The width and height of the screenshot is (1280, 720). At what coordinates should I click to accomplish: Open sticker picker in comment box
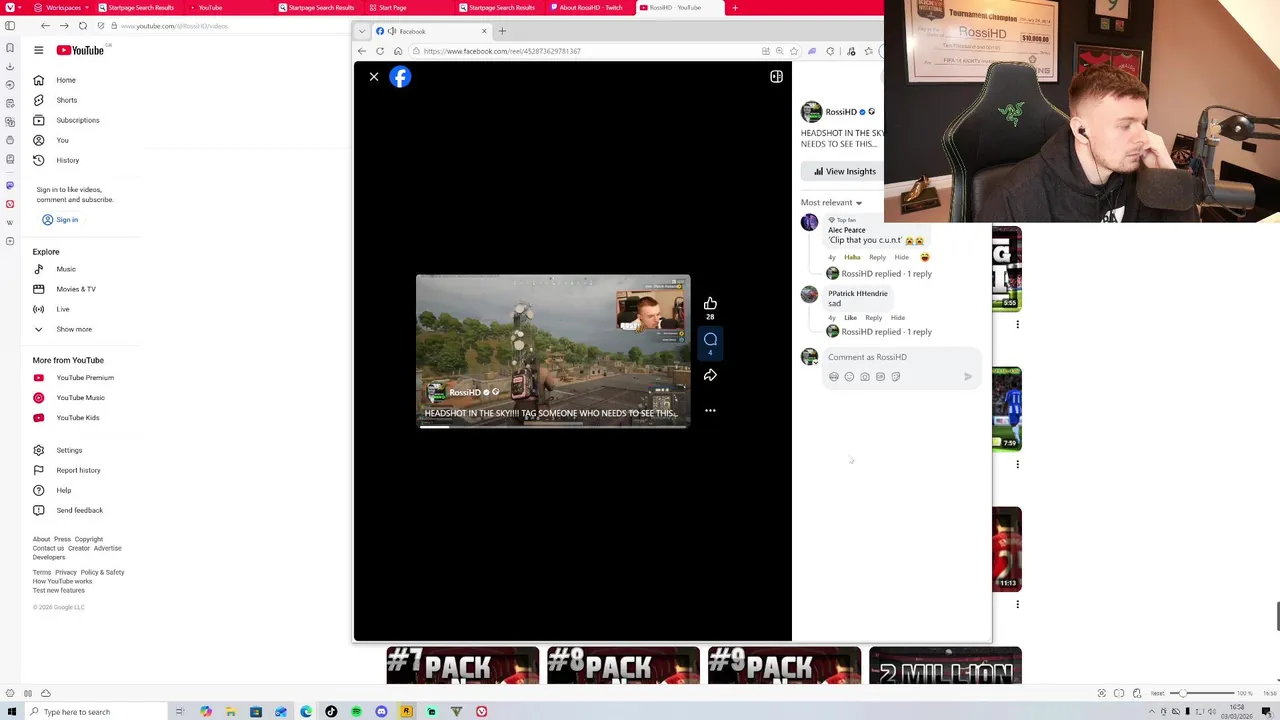896,377
